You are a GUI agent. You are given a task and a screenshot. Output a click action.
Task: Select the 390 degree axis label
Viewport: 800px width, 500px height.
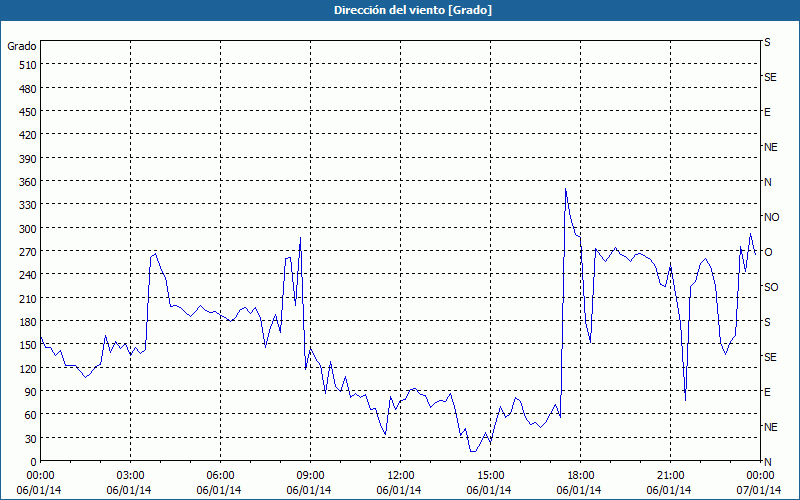coord(28,159)
